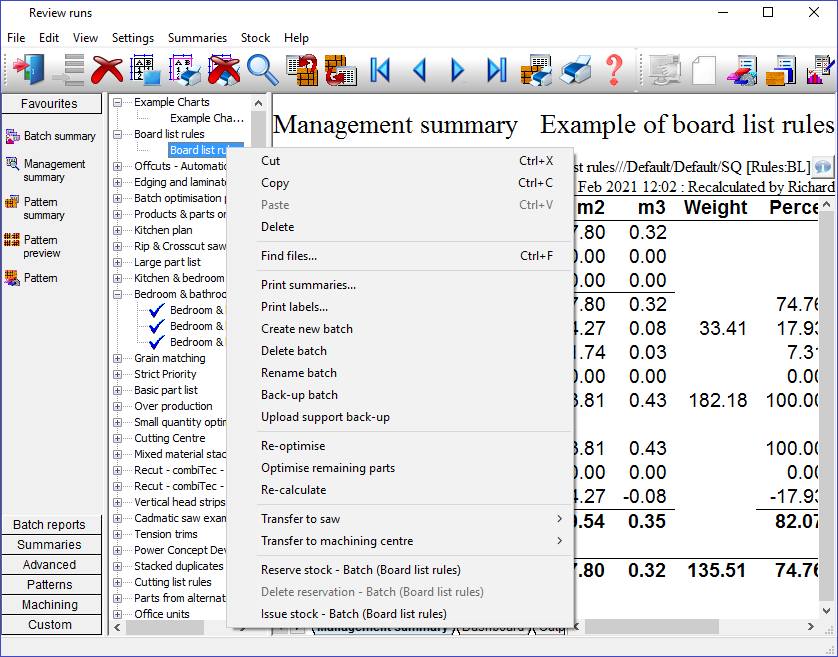Open Pattern preview in Favourites
Viewport: 838px width, 657px height.
click(x=33, y=246)
